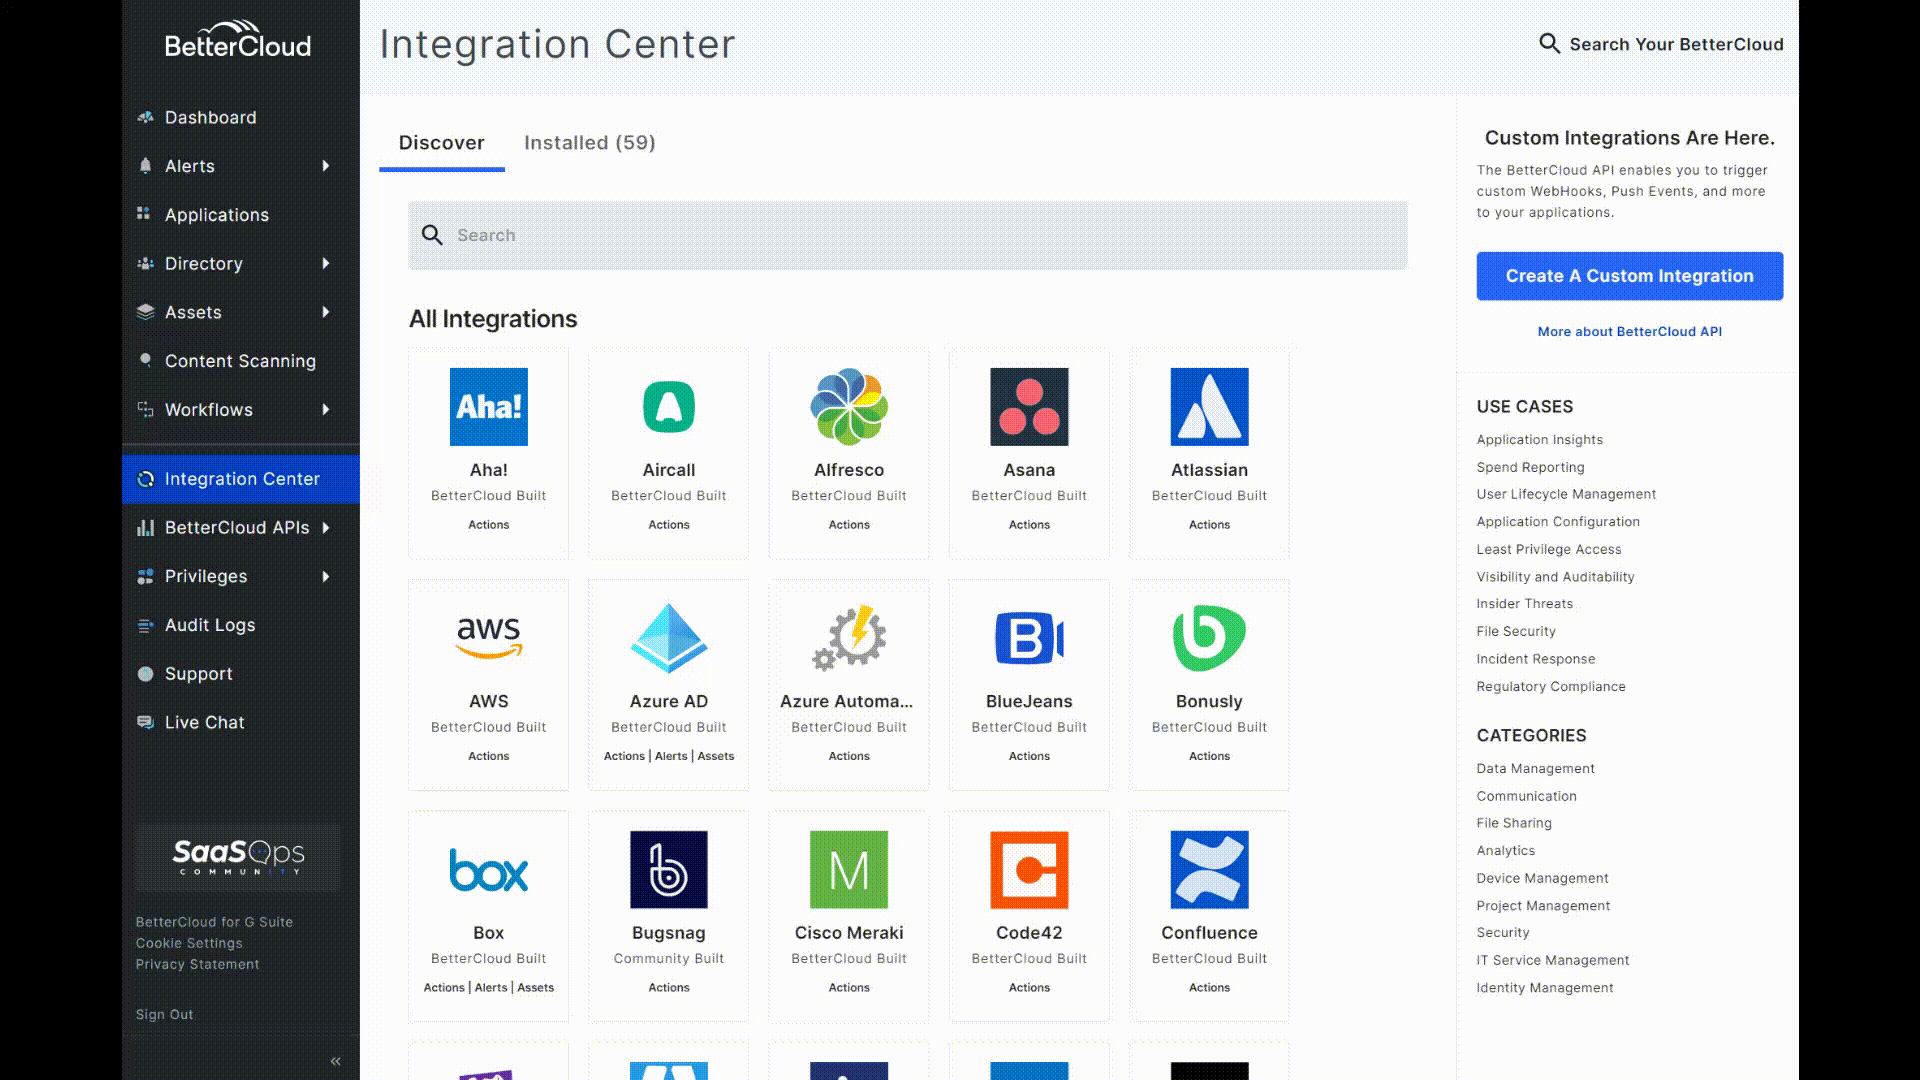This screenshot has width=1920, height=1080.
Task: Open More about BetterCloud API link
Action: pyautogui.click(x=1630, y=331)
